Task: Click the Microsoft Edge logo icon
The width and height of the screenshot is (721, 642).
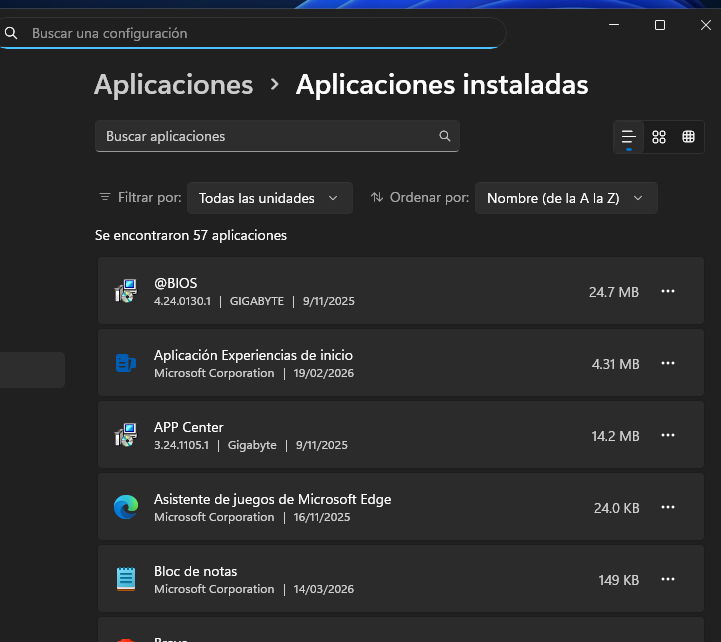Action: click(x=126, y=507)
